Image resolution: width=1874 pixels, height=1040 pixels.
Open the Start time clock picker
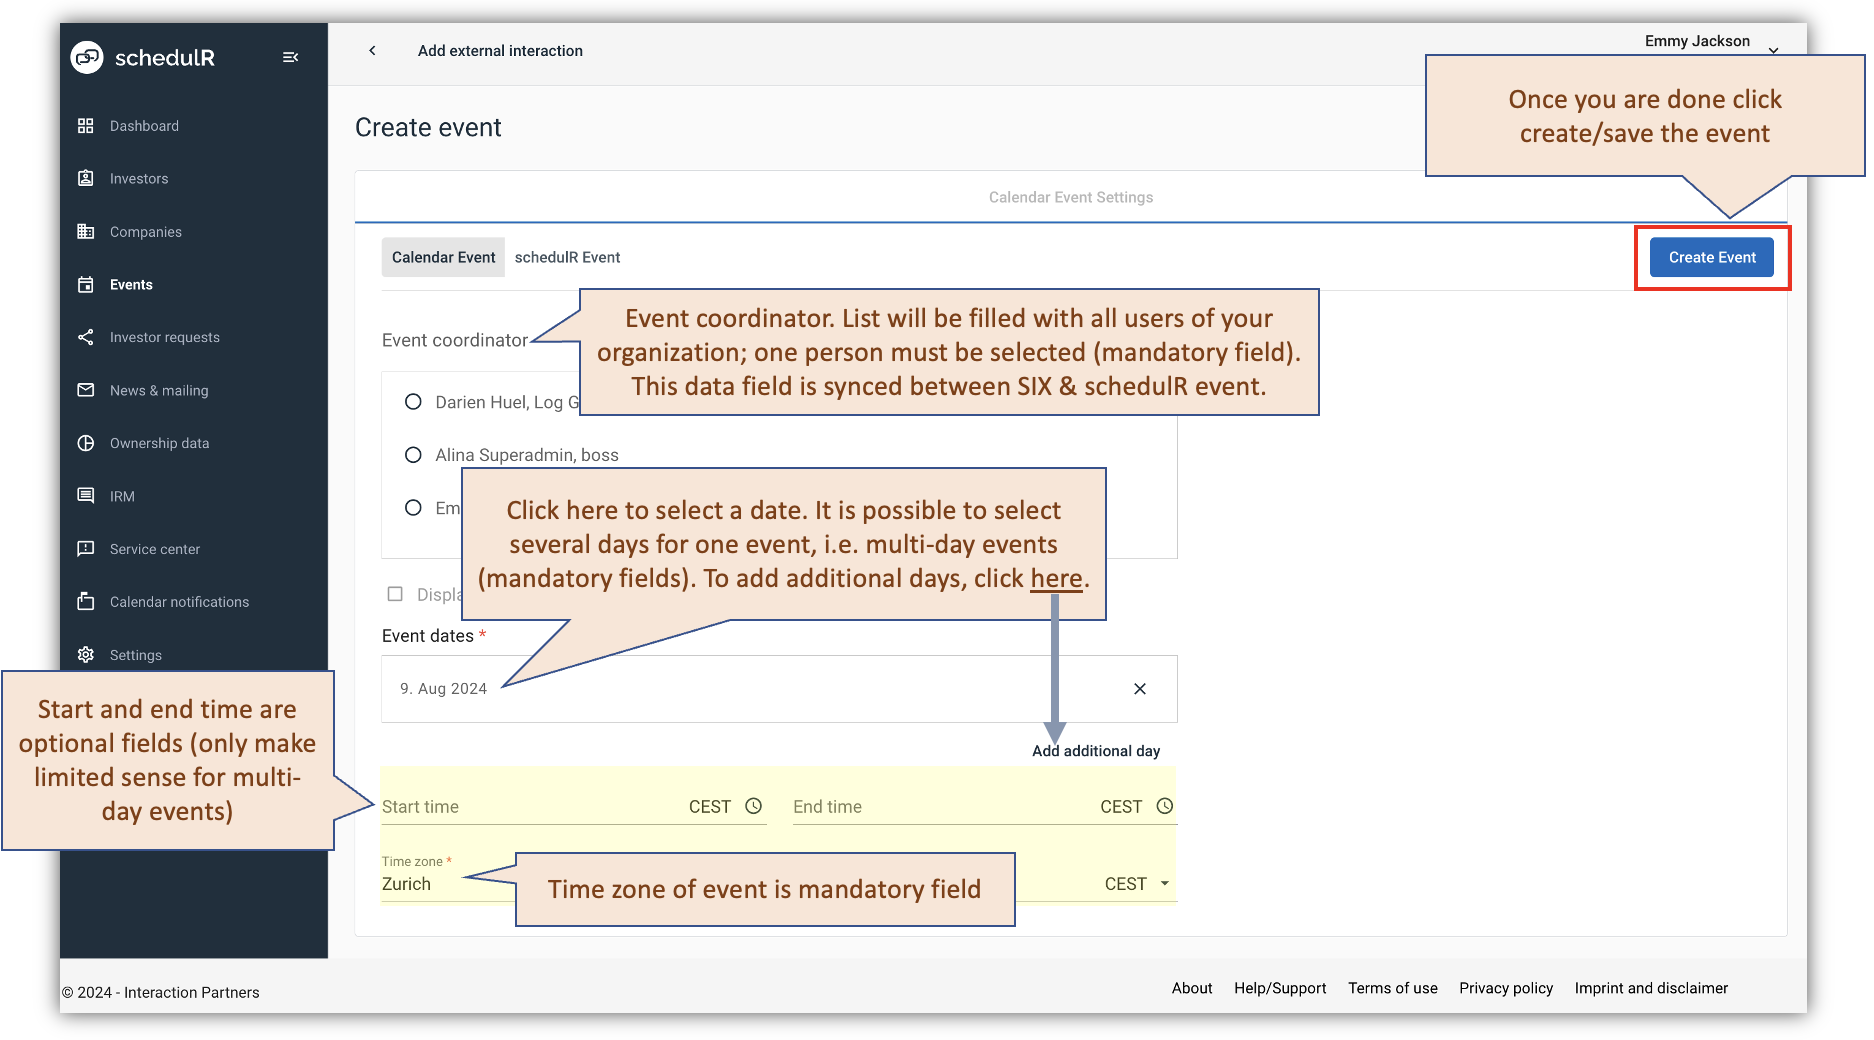click(754, 805)
